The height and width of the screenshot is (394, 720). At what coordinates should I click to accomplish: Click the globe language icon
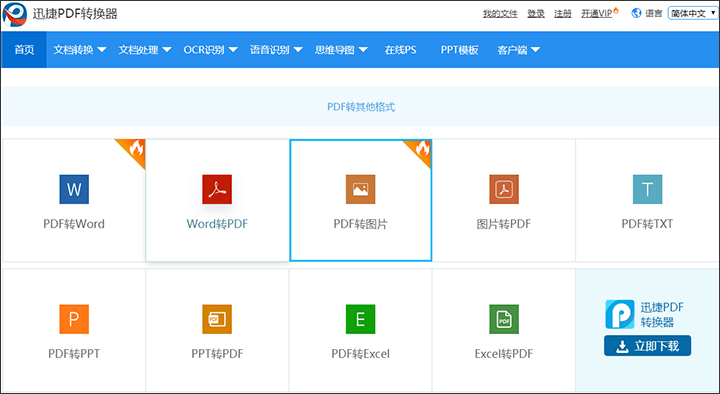(636, 13)
